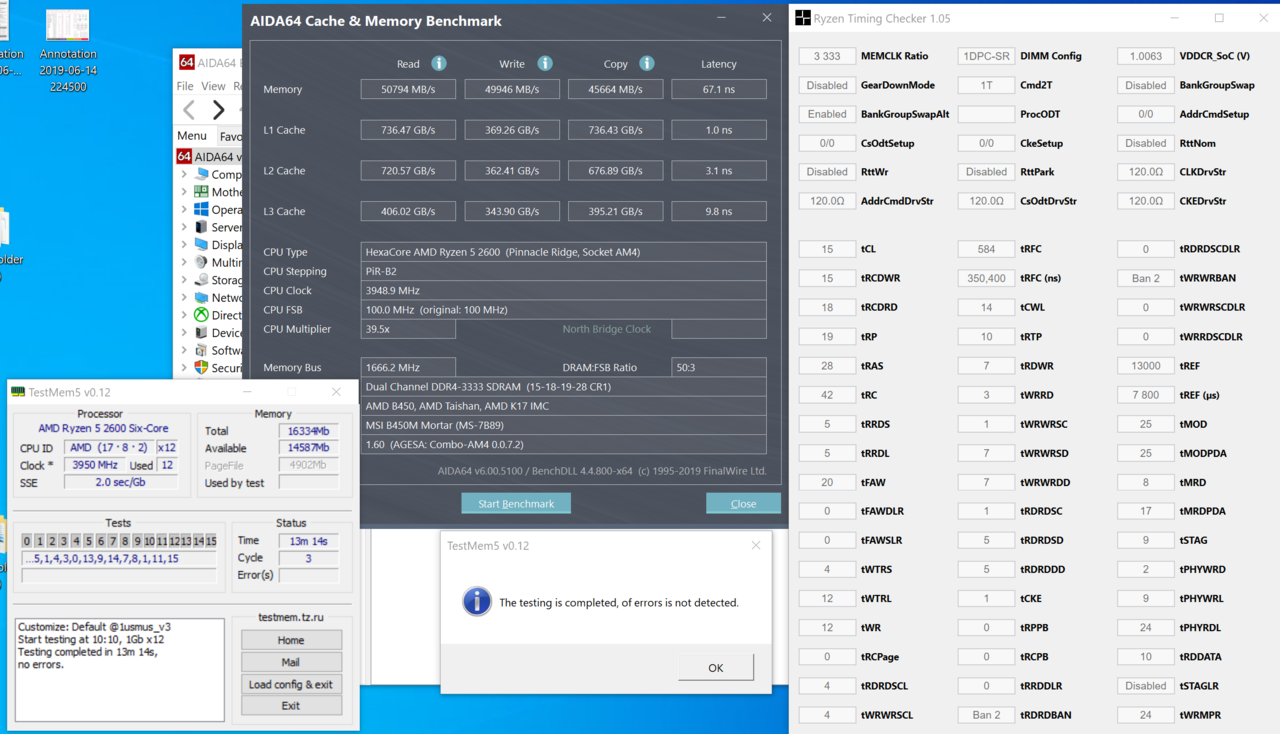Click the tSTAGLR Disabled value

pos(1145,686)
